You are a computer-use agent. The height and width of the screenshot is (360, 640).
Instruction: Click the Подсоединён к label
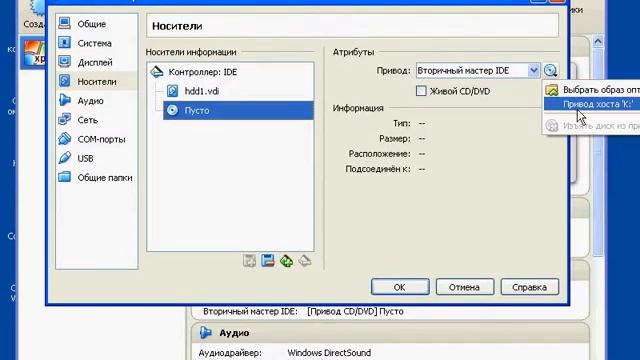coord(378,169)
